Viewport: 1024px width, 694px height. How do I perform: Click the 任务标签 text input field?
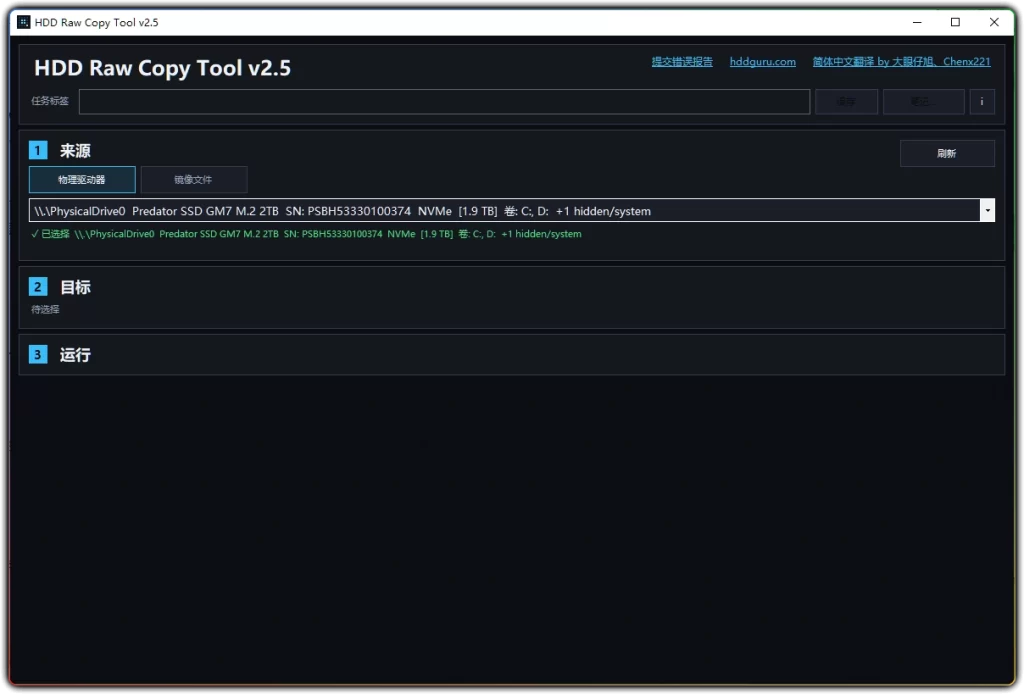pos(444,102)
